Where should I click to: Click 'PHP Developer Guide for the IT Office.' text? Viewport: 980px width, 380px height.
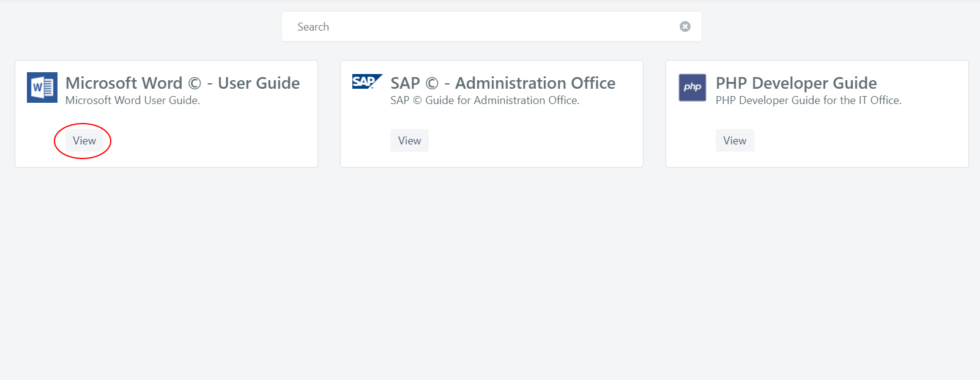point(809,100)
